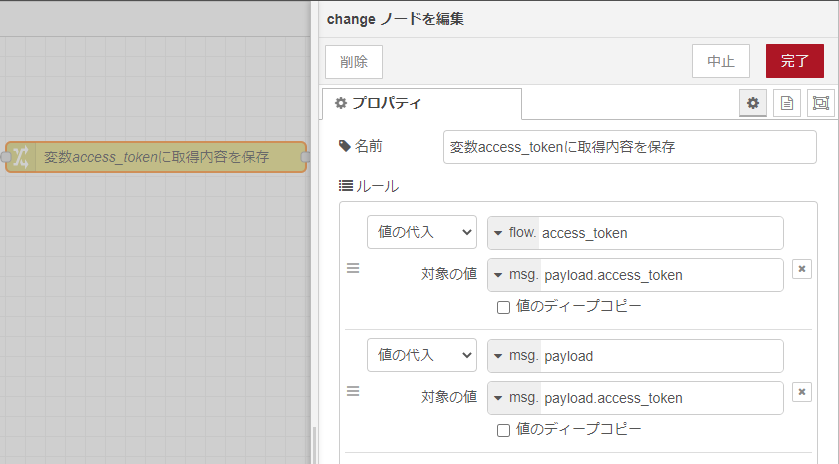Open first rule action dropdown 値の代入
The image size is (839, 464).
tap(422, 232)
